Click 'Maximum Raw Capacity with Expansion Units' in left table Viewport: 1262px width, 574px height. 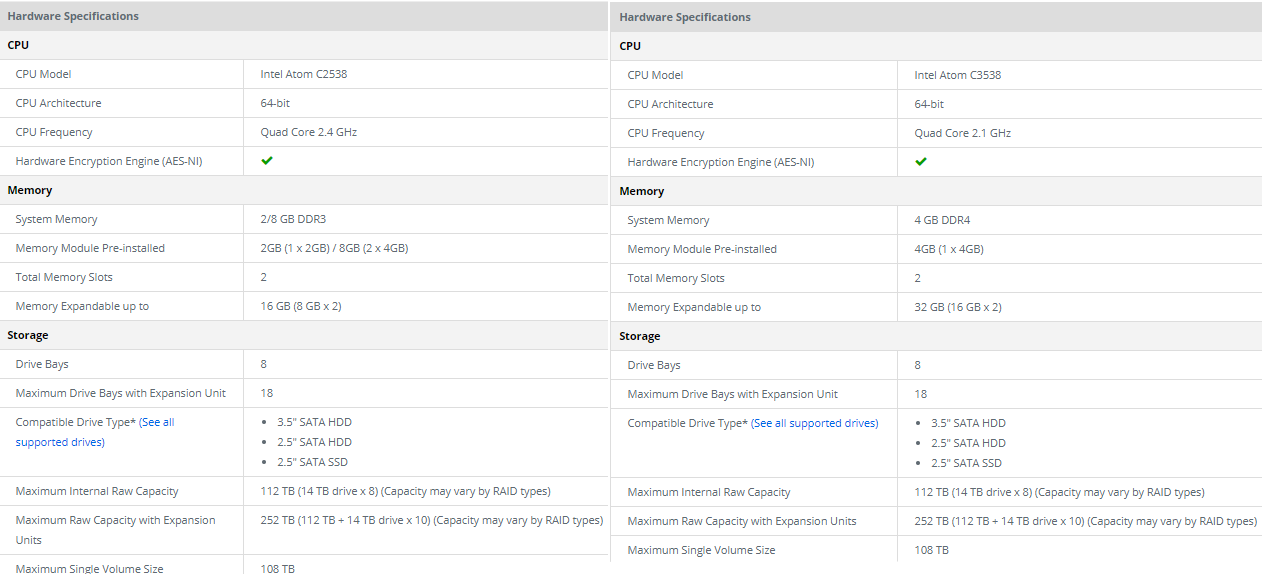(x=116, y=530)
